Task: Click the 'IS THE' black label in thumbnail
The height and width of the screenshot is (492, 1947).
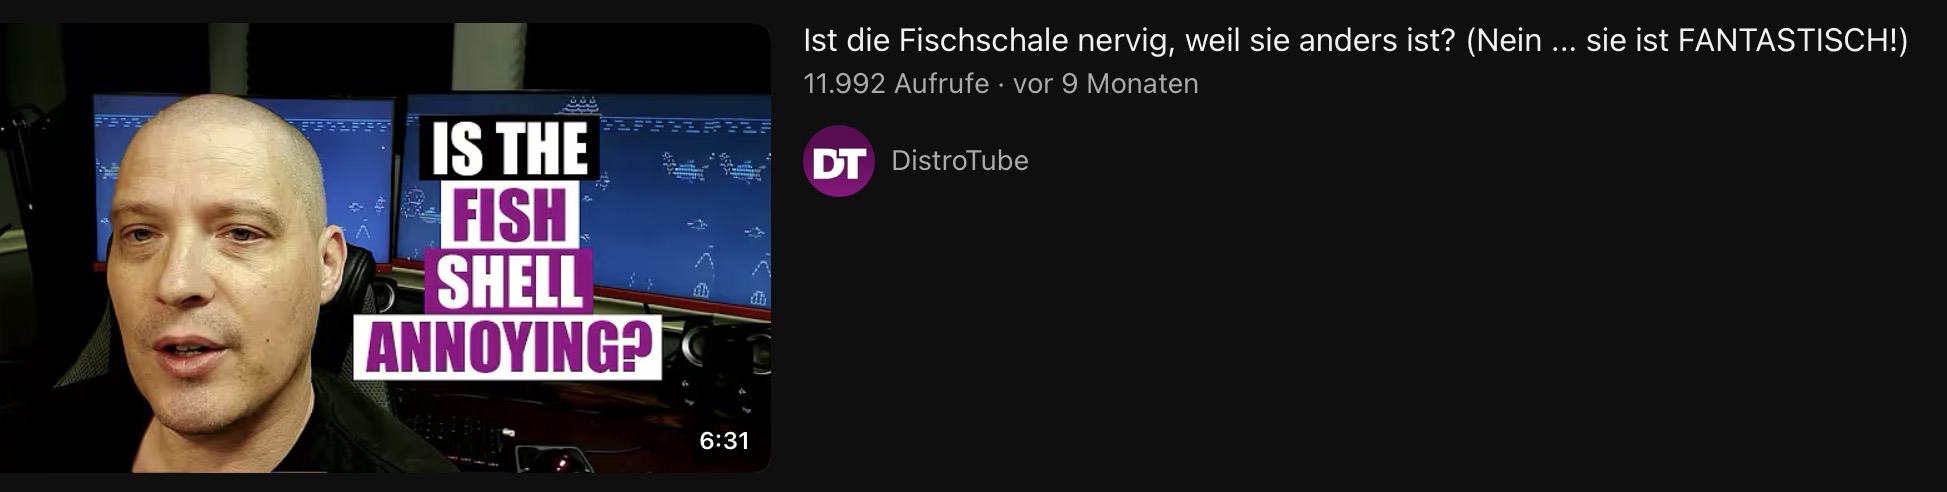Action: point(509,149)
